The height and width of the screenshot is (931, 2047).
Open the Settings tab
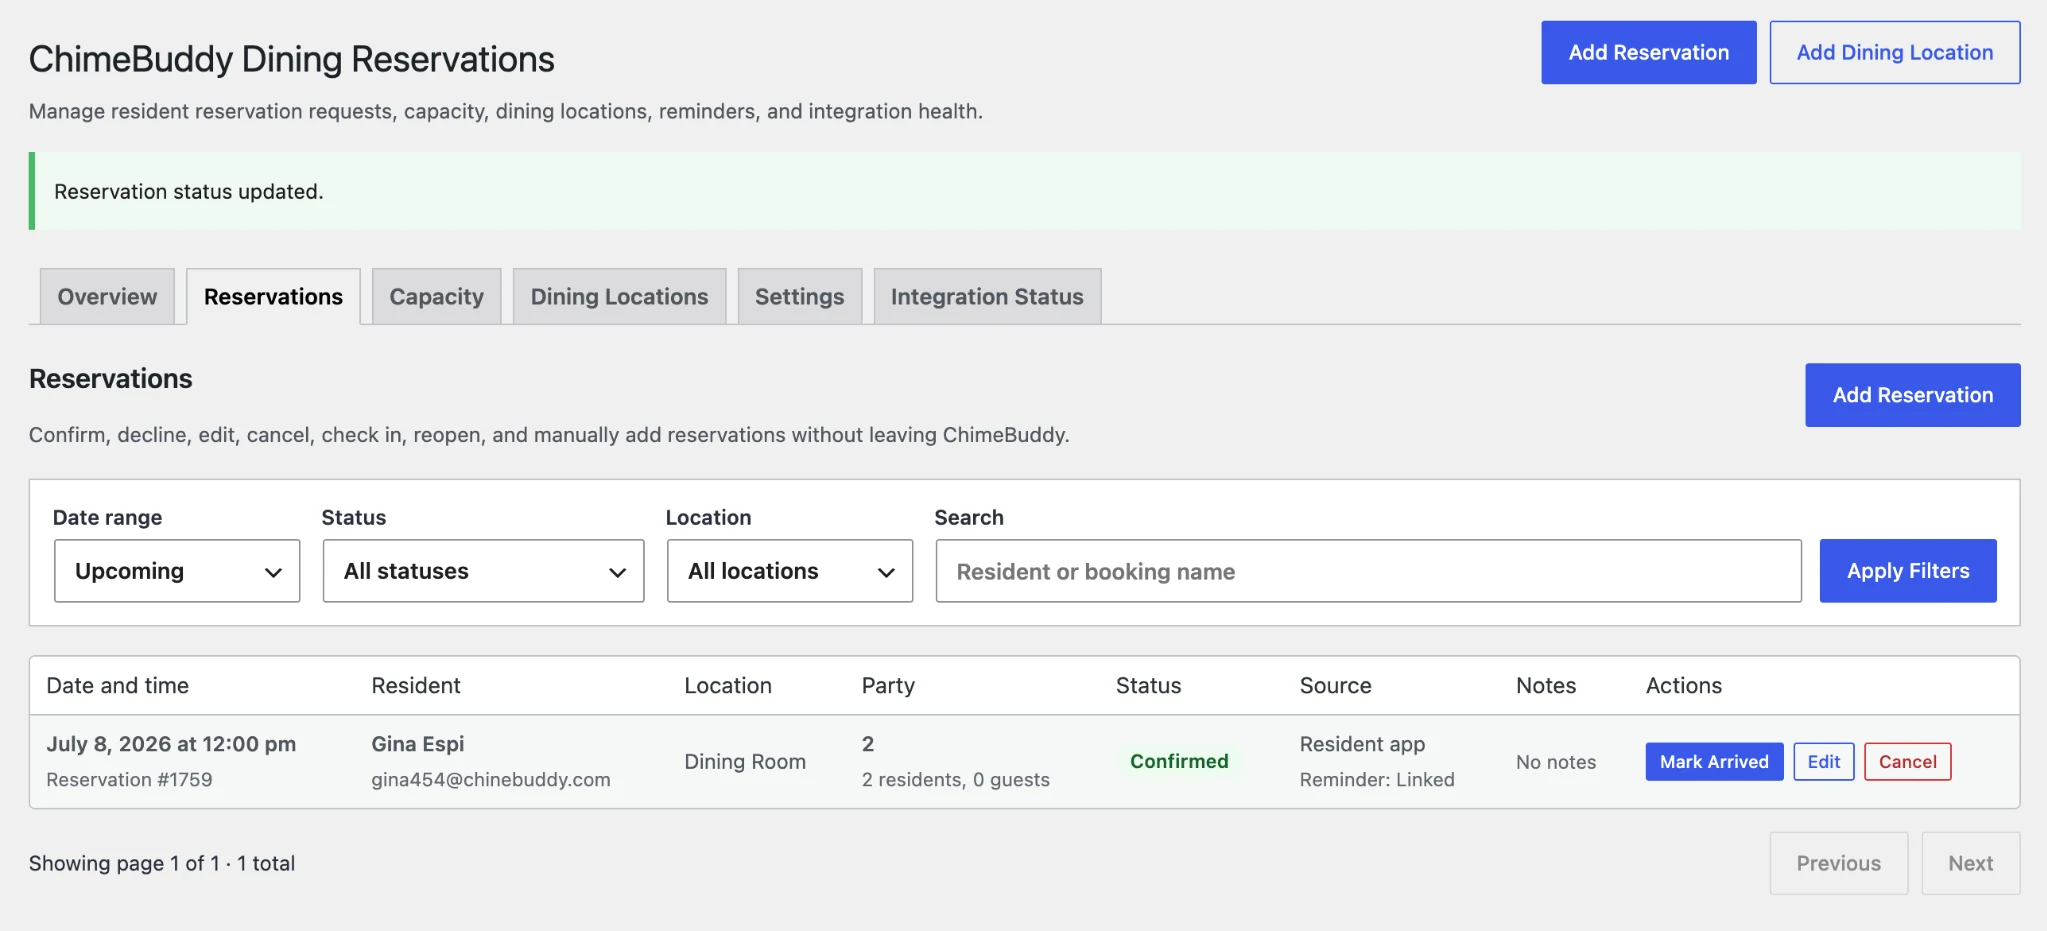[799, 296]
